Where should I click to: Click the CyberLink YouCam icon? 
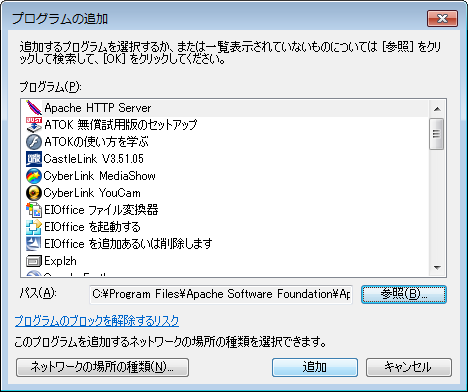coord(34,193)
